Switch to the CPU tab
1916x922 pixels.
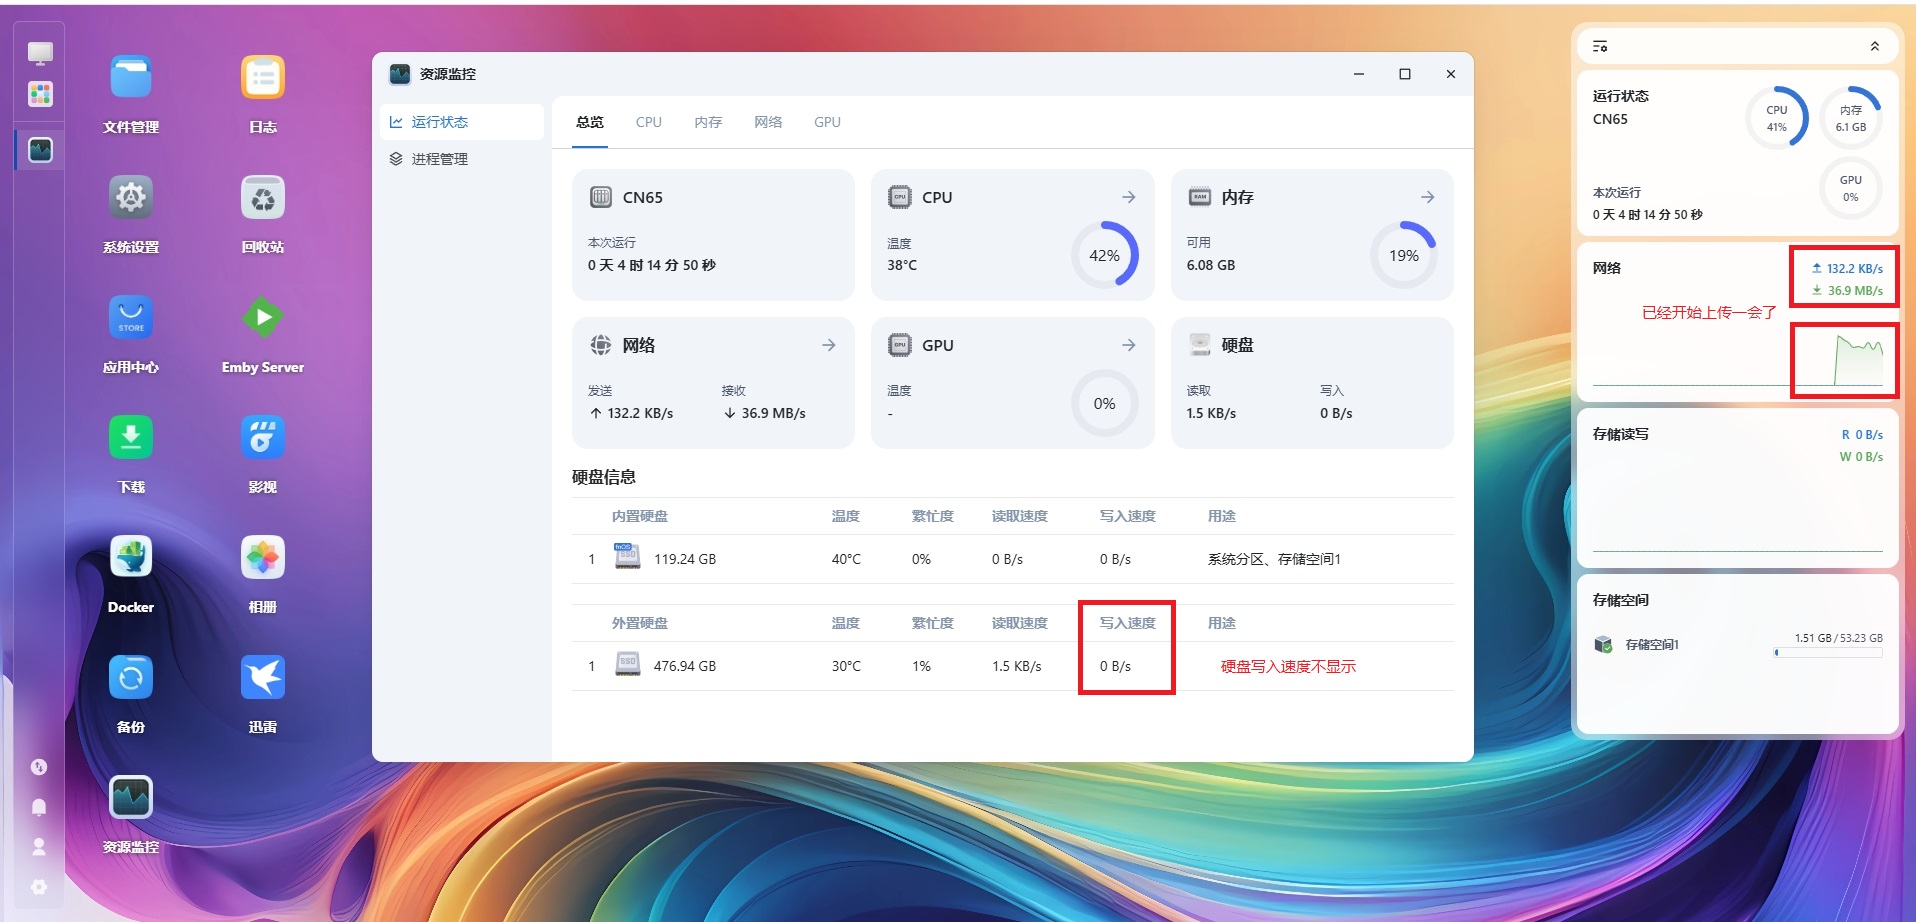(x=649, y=122)
